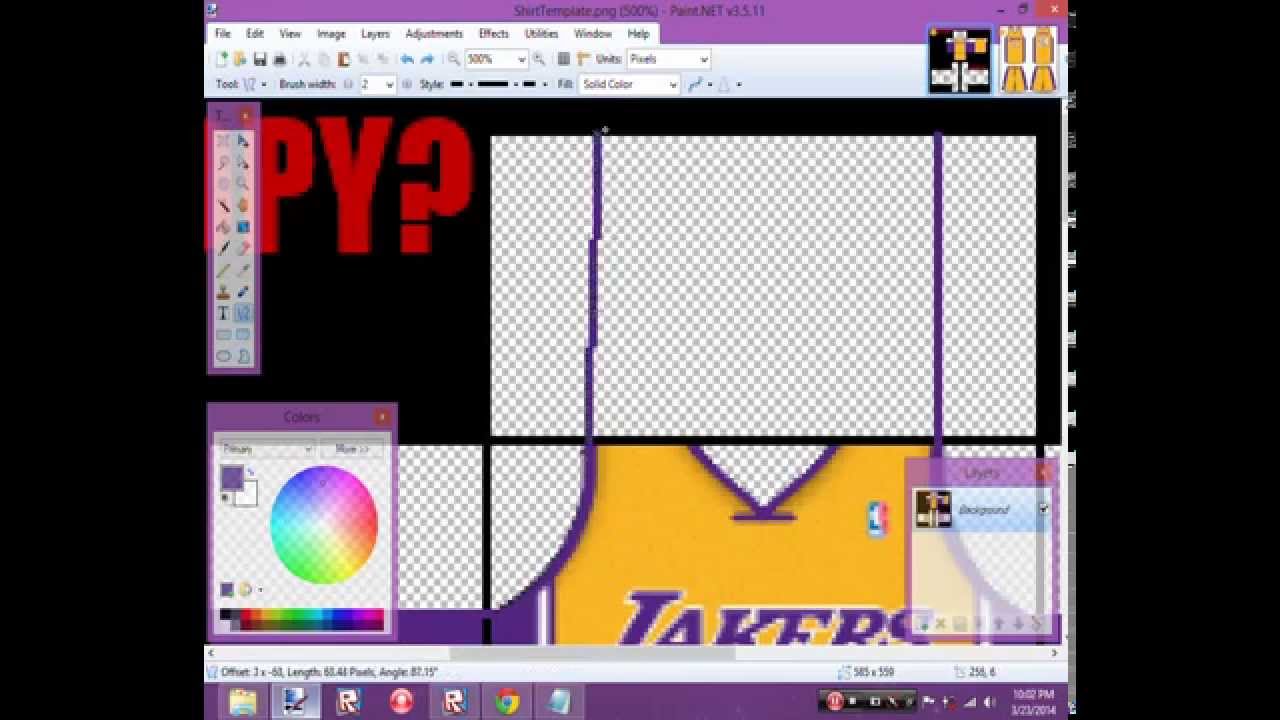Click the Zoom in magnifier icon
The width and height of the screenshot is (1280, 720).
pyautogui.click(x=539, y=59)
